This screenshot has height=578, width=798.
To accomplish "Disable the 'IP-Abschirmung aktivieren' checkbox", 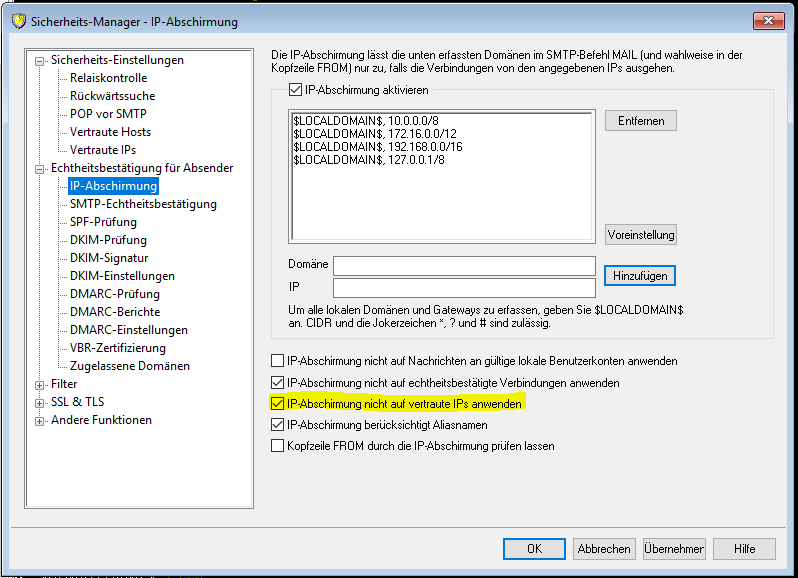I will click(295, 90).
